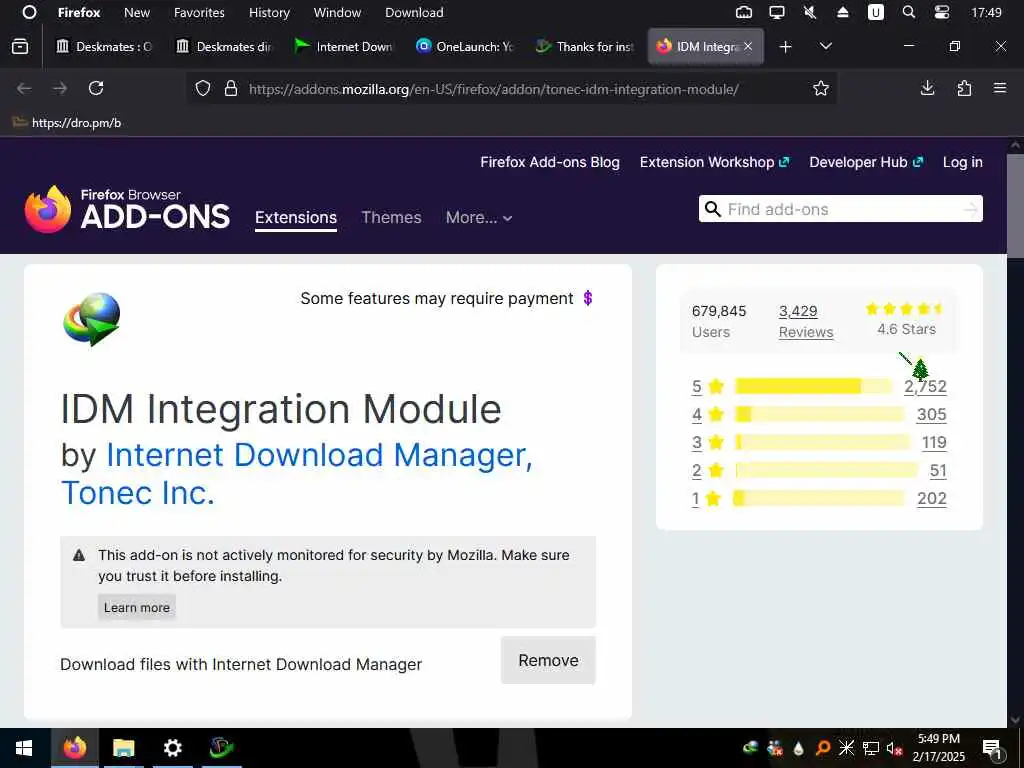Open the Favorites menu
Screen dimensions: 1024x768
point(199,12)
